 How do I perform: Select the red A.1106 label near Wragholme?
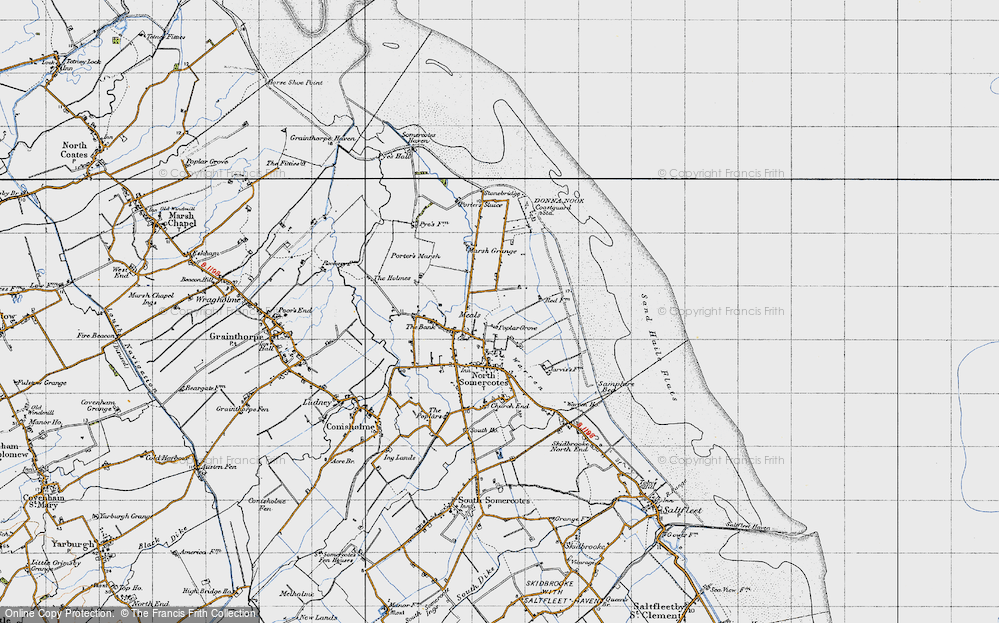(x=209, y=269)
